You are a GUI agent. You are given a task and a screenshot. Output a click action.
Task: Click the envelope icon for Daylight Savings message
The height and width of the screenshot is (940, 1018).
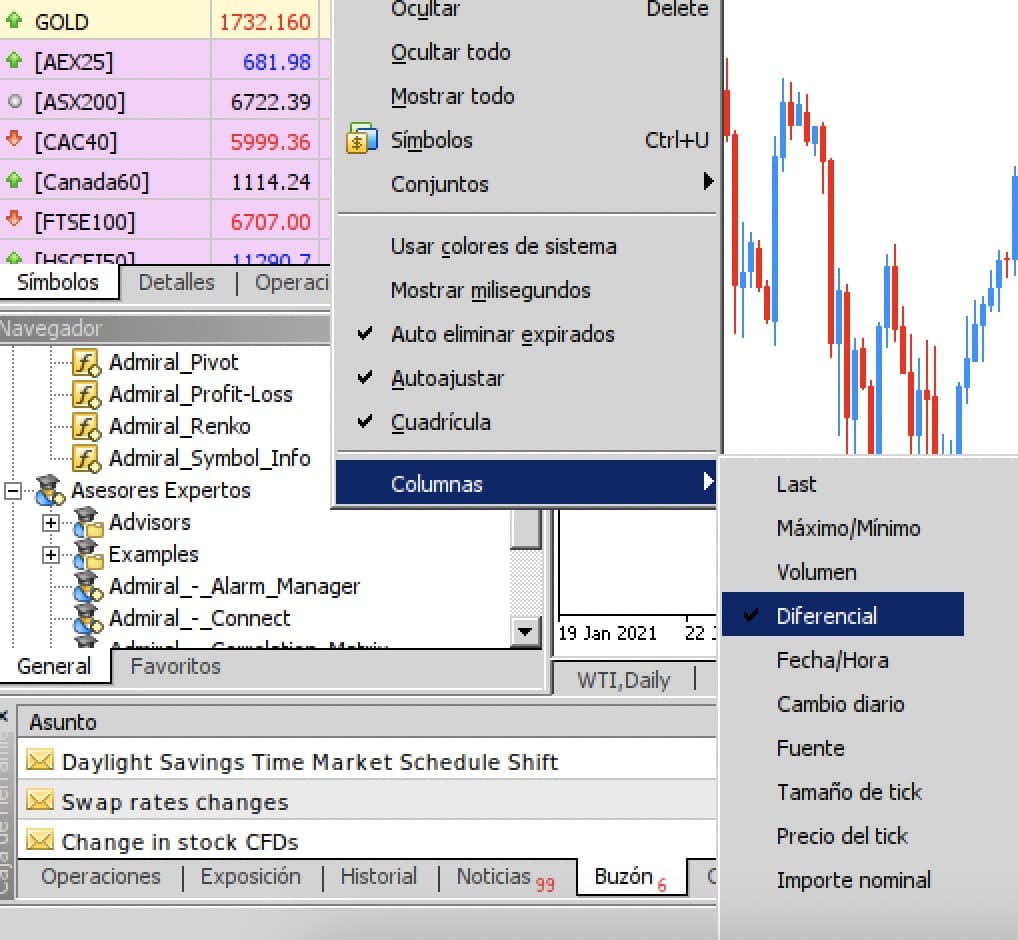click(x=40, y=760)
